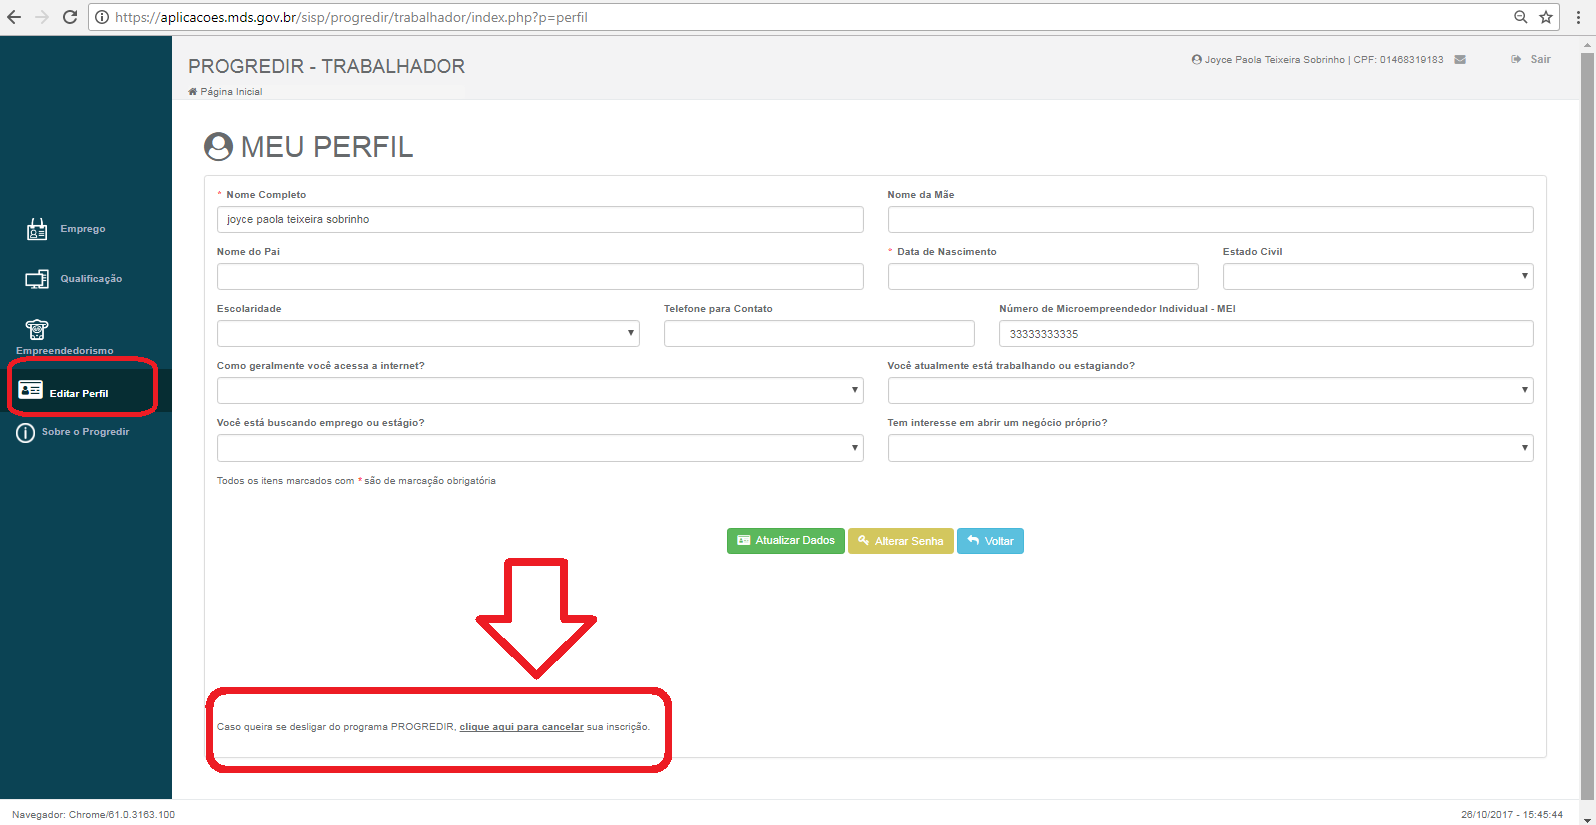Click the Voltar button
Viewport: 1596px width, 825px height.
point(990,541)
